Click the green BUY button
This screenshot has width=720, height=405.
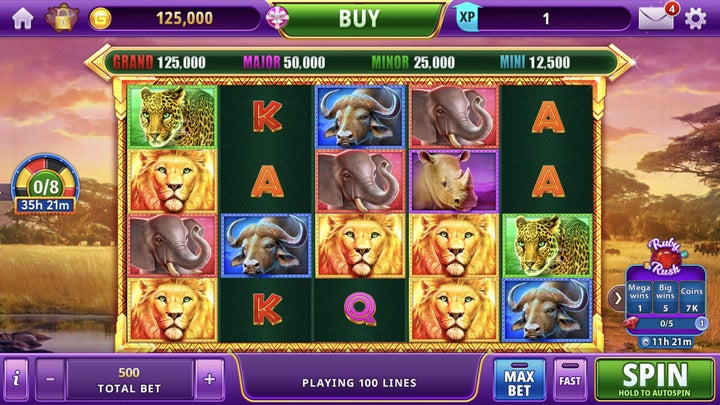359,19
